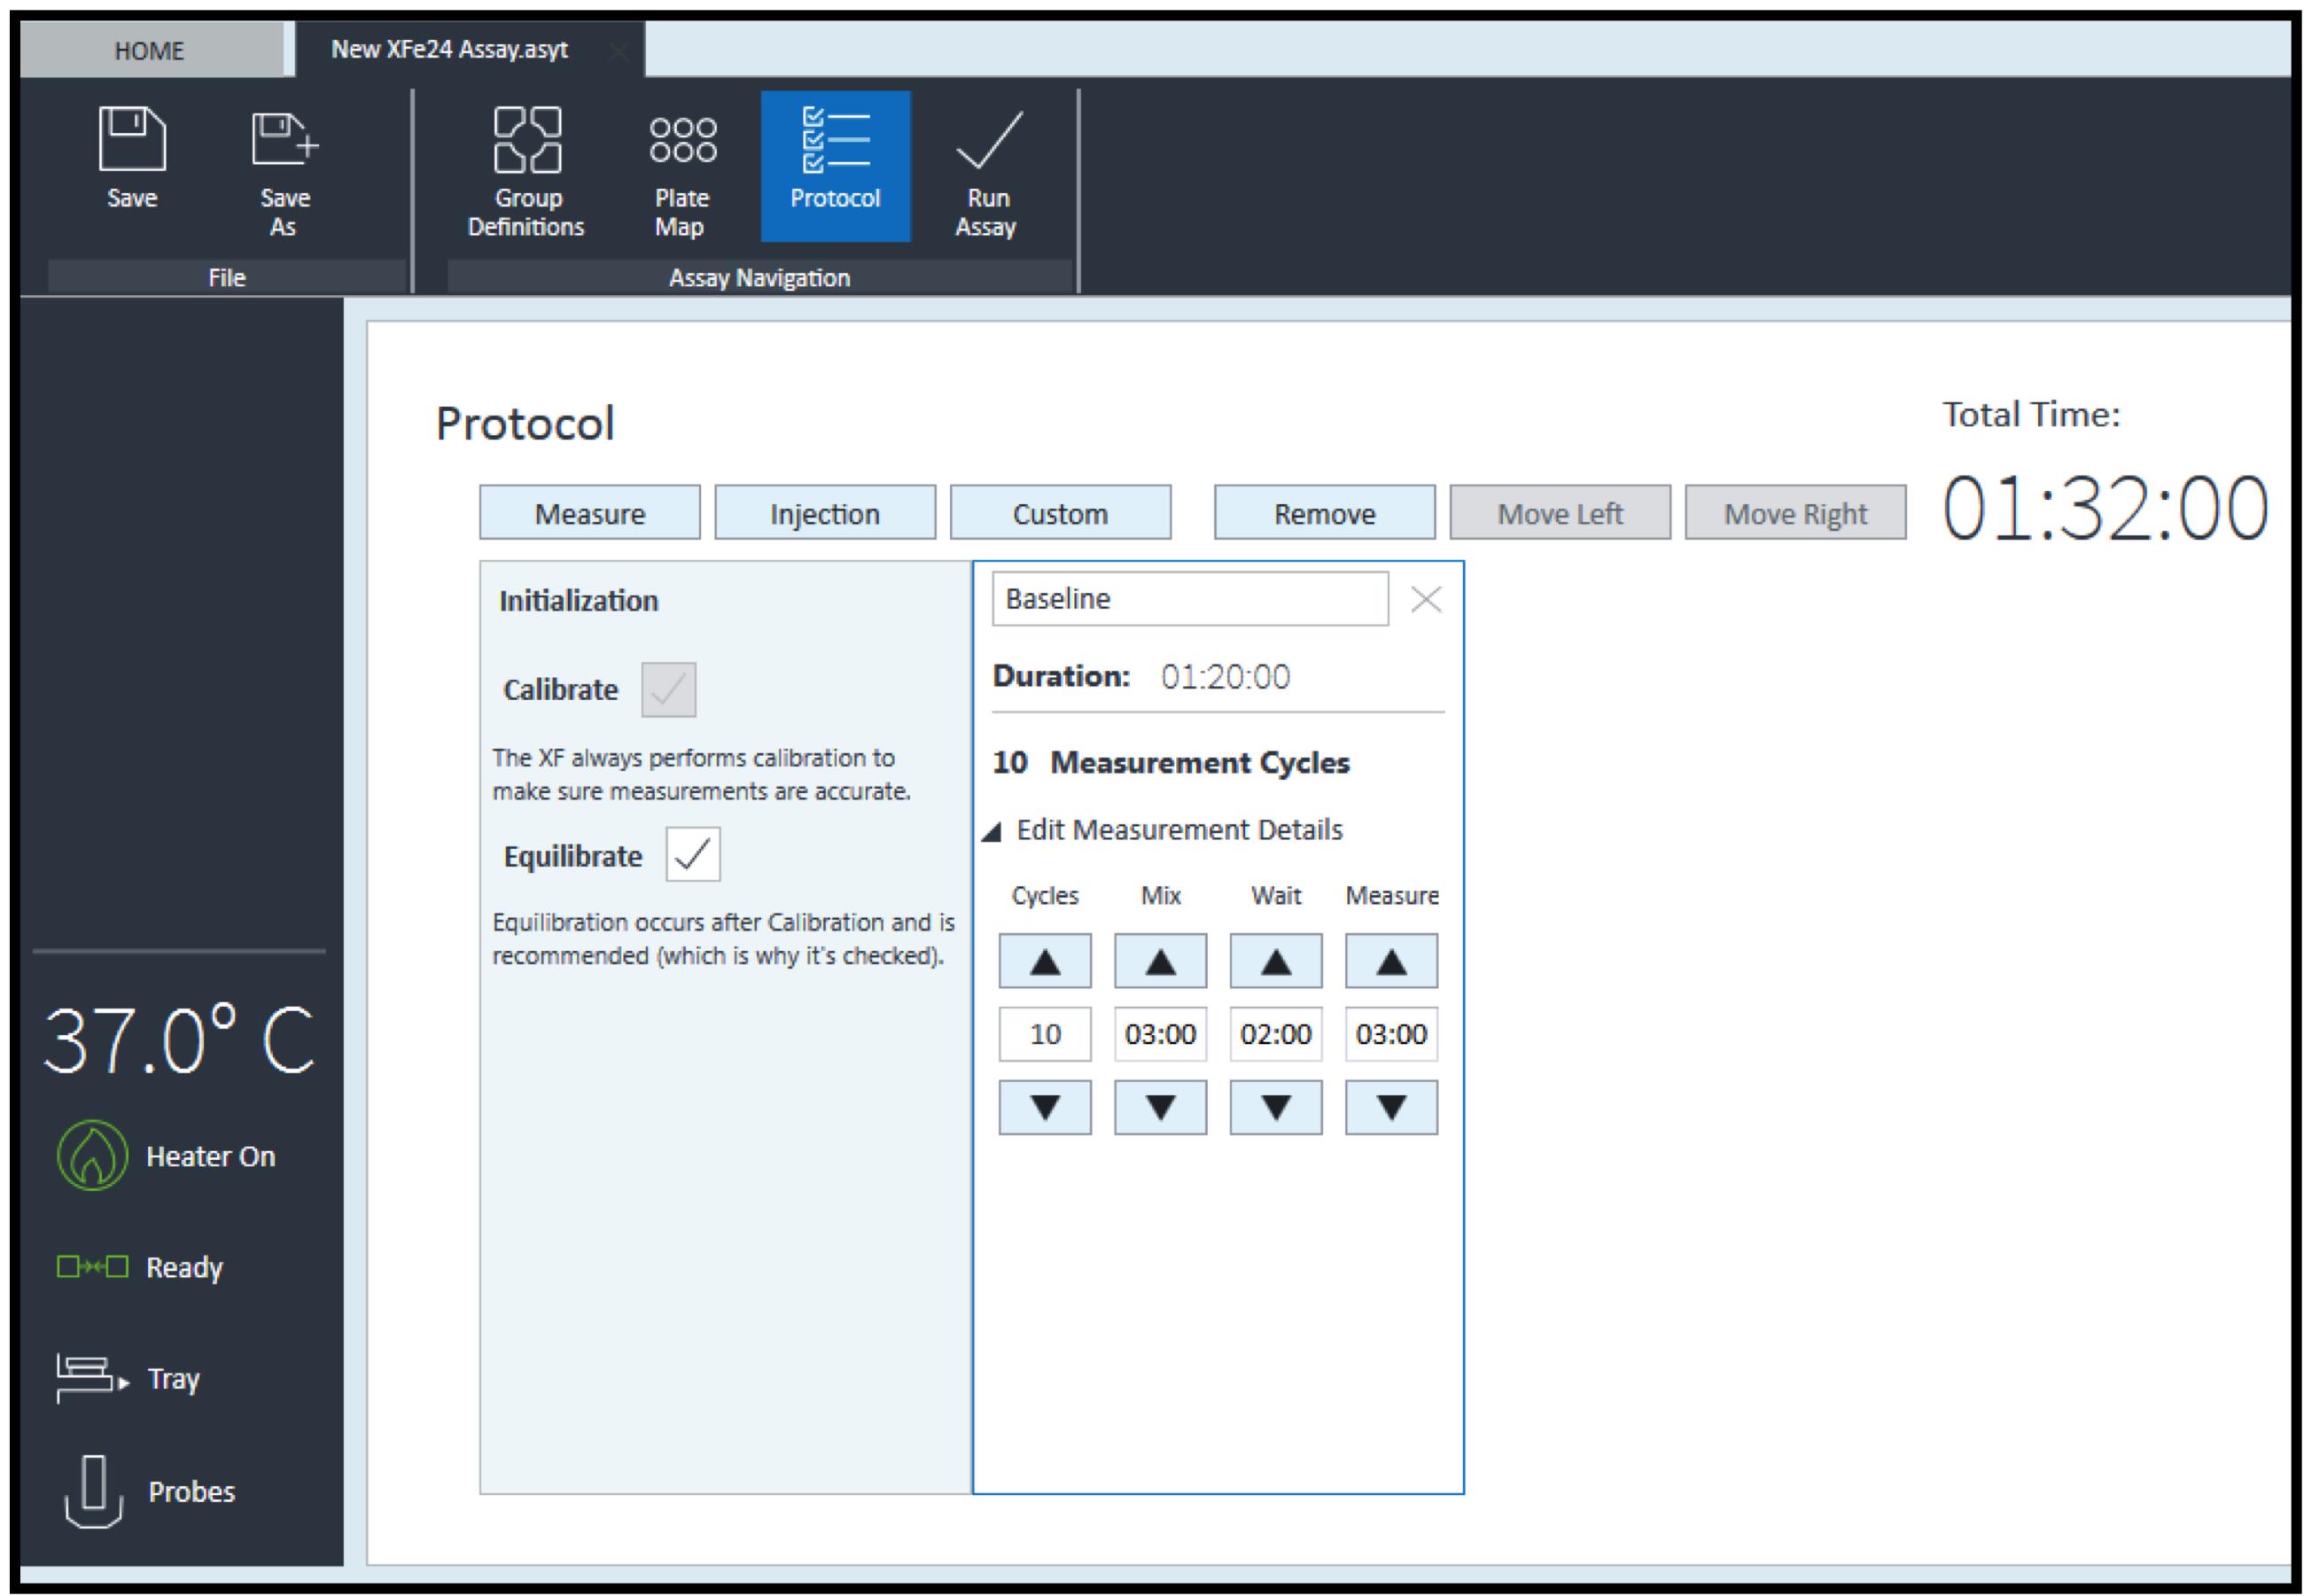Image resolution: width=2304 pixels, height=1596 pixels.
Task: Click the Wait time field 02:00
Action: [1276, 1034]
